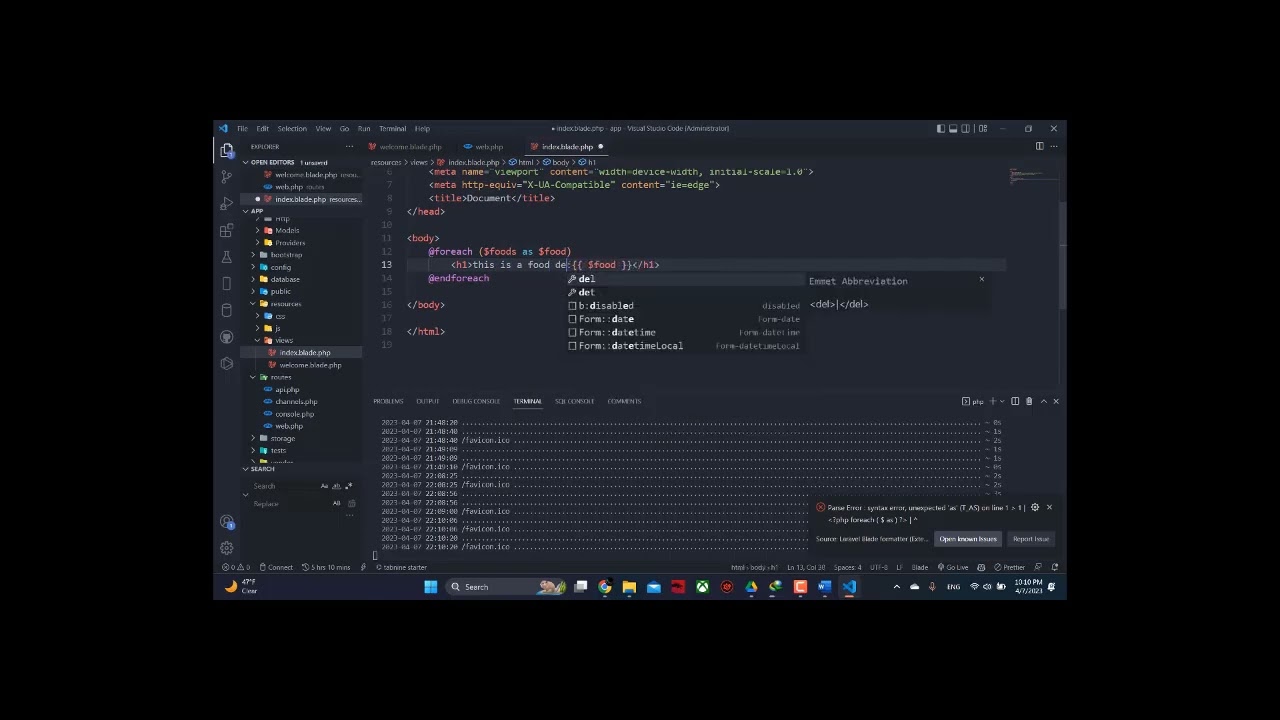The image size is (1280, 720).
Task: Open the File menu
Action: 242,128
